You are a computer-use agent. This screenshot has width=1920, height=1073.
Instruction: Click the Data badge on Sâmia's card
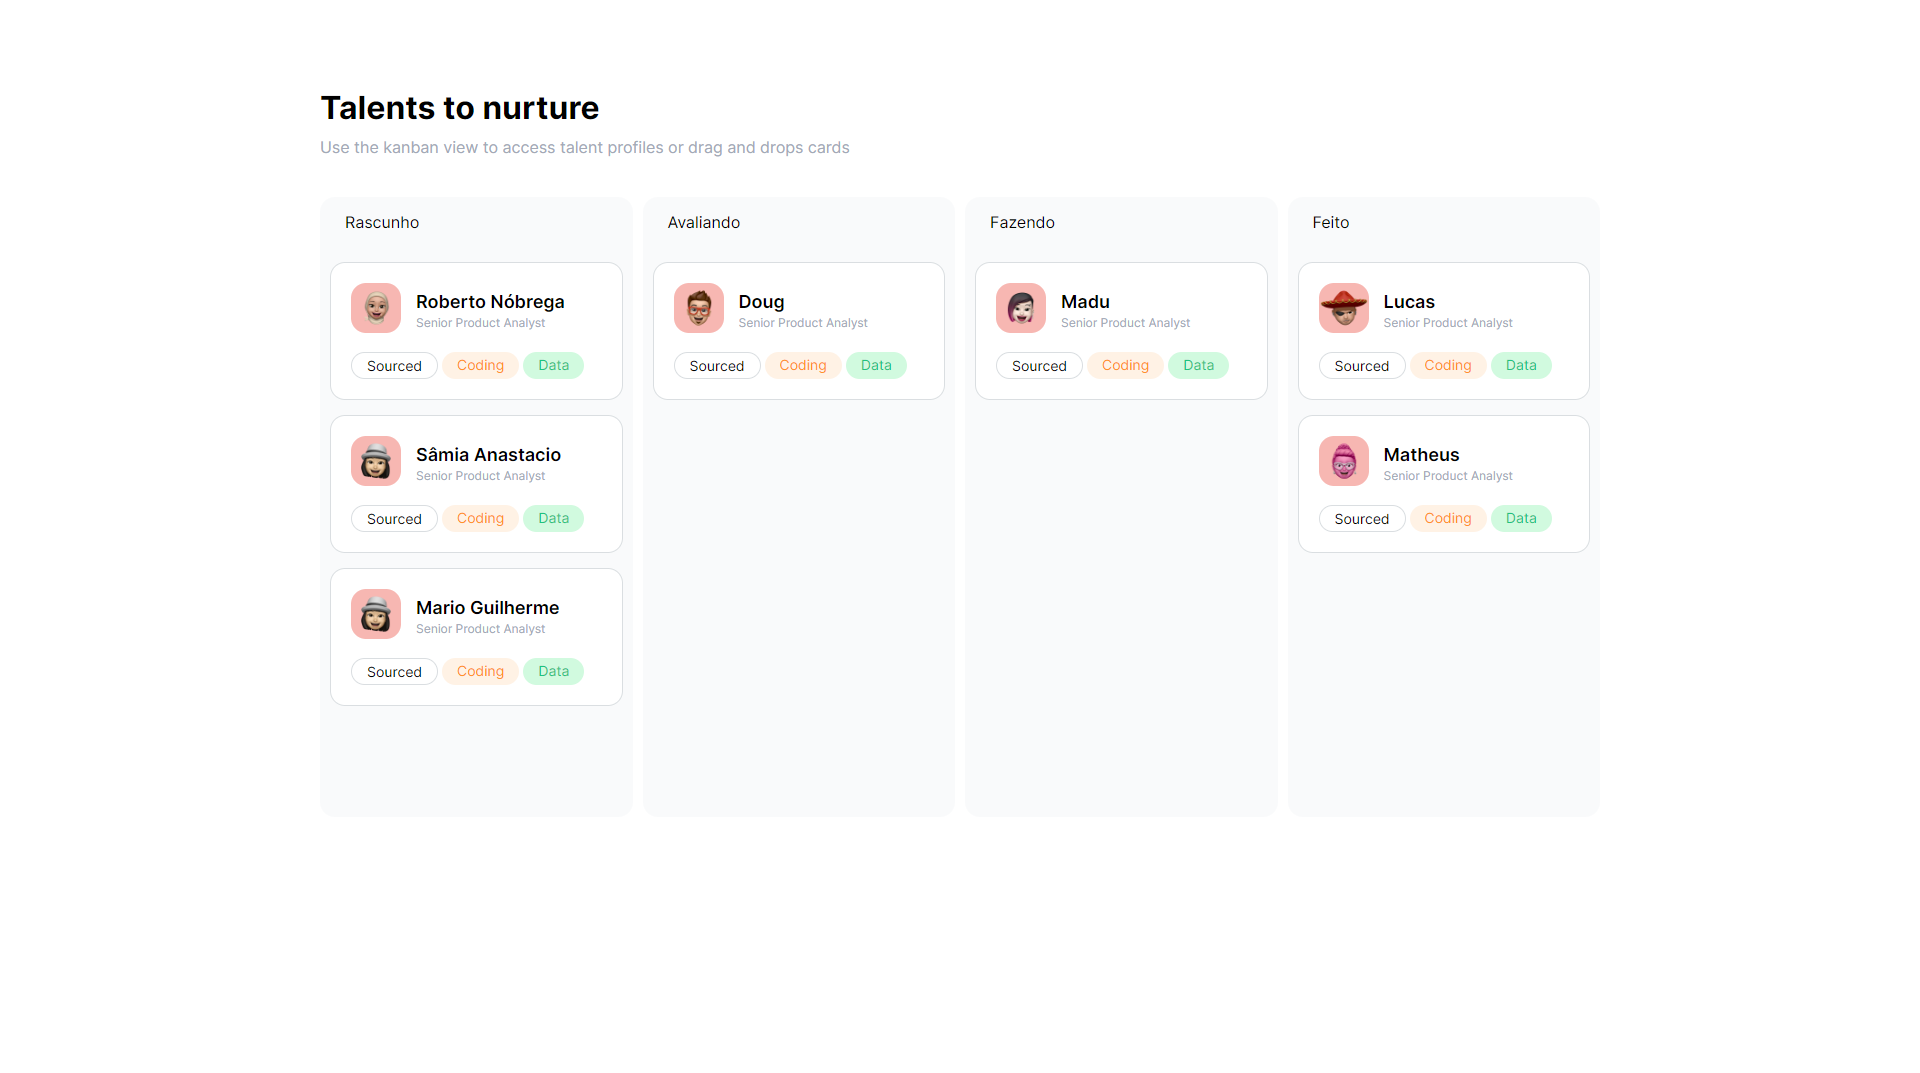(x=553, y=518)
